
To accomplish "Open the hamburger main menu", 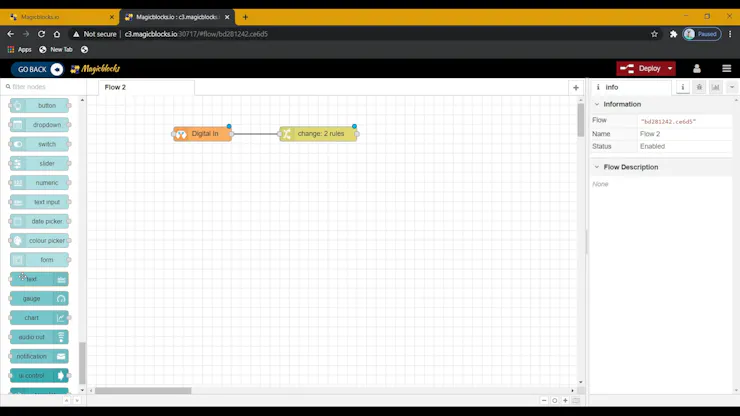I will tap(726, 68).
